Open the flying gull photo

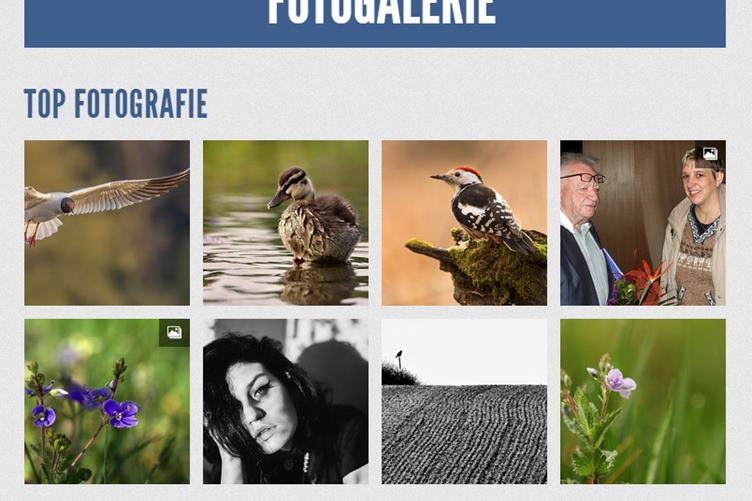click(x=107, y=223)
